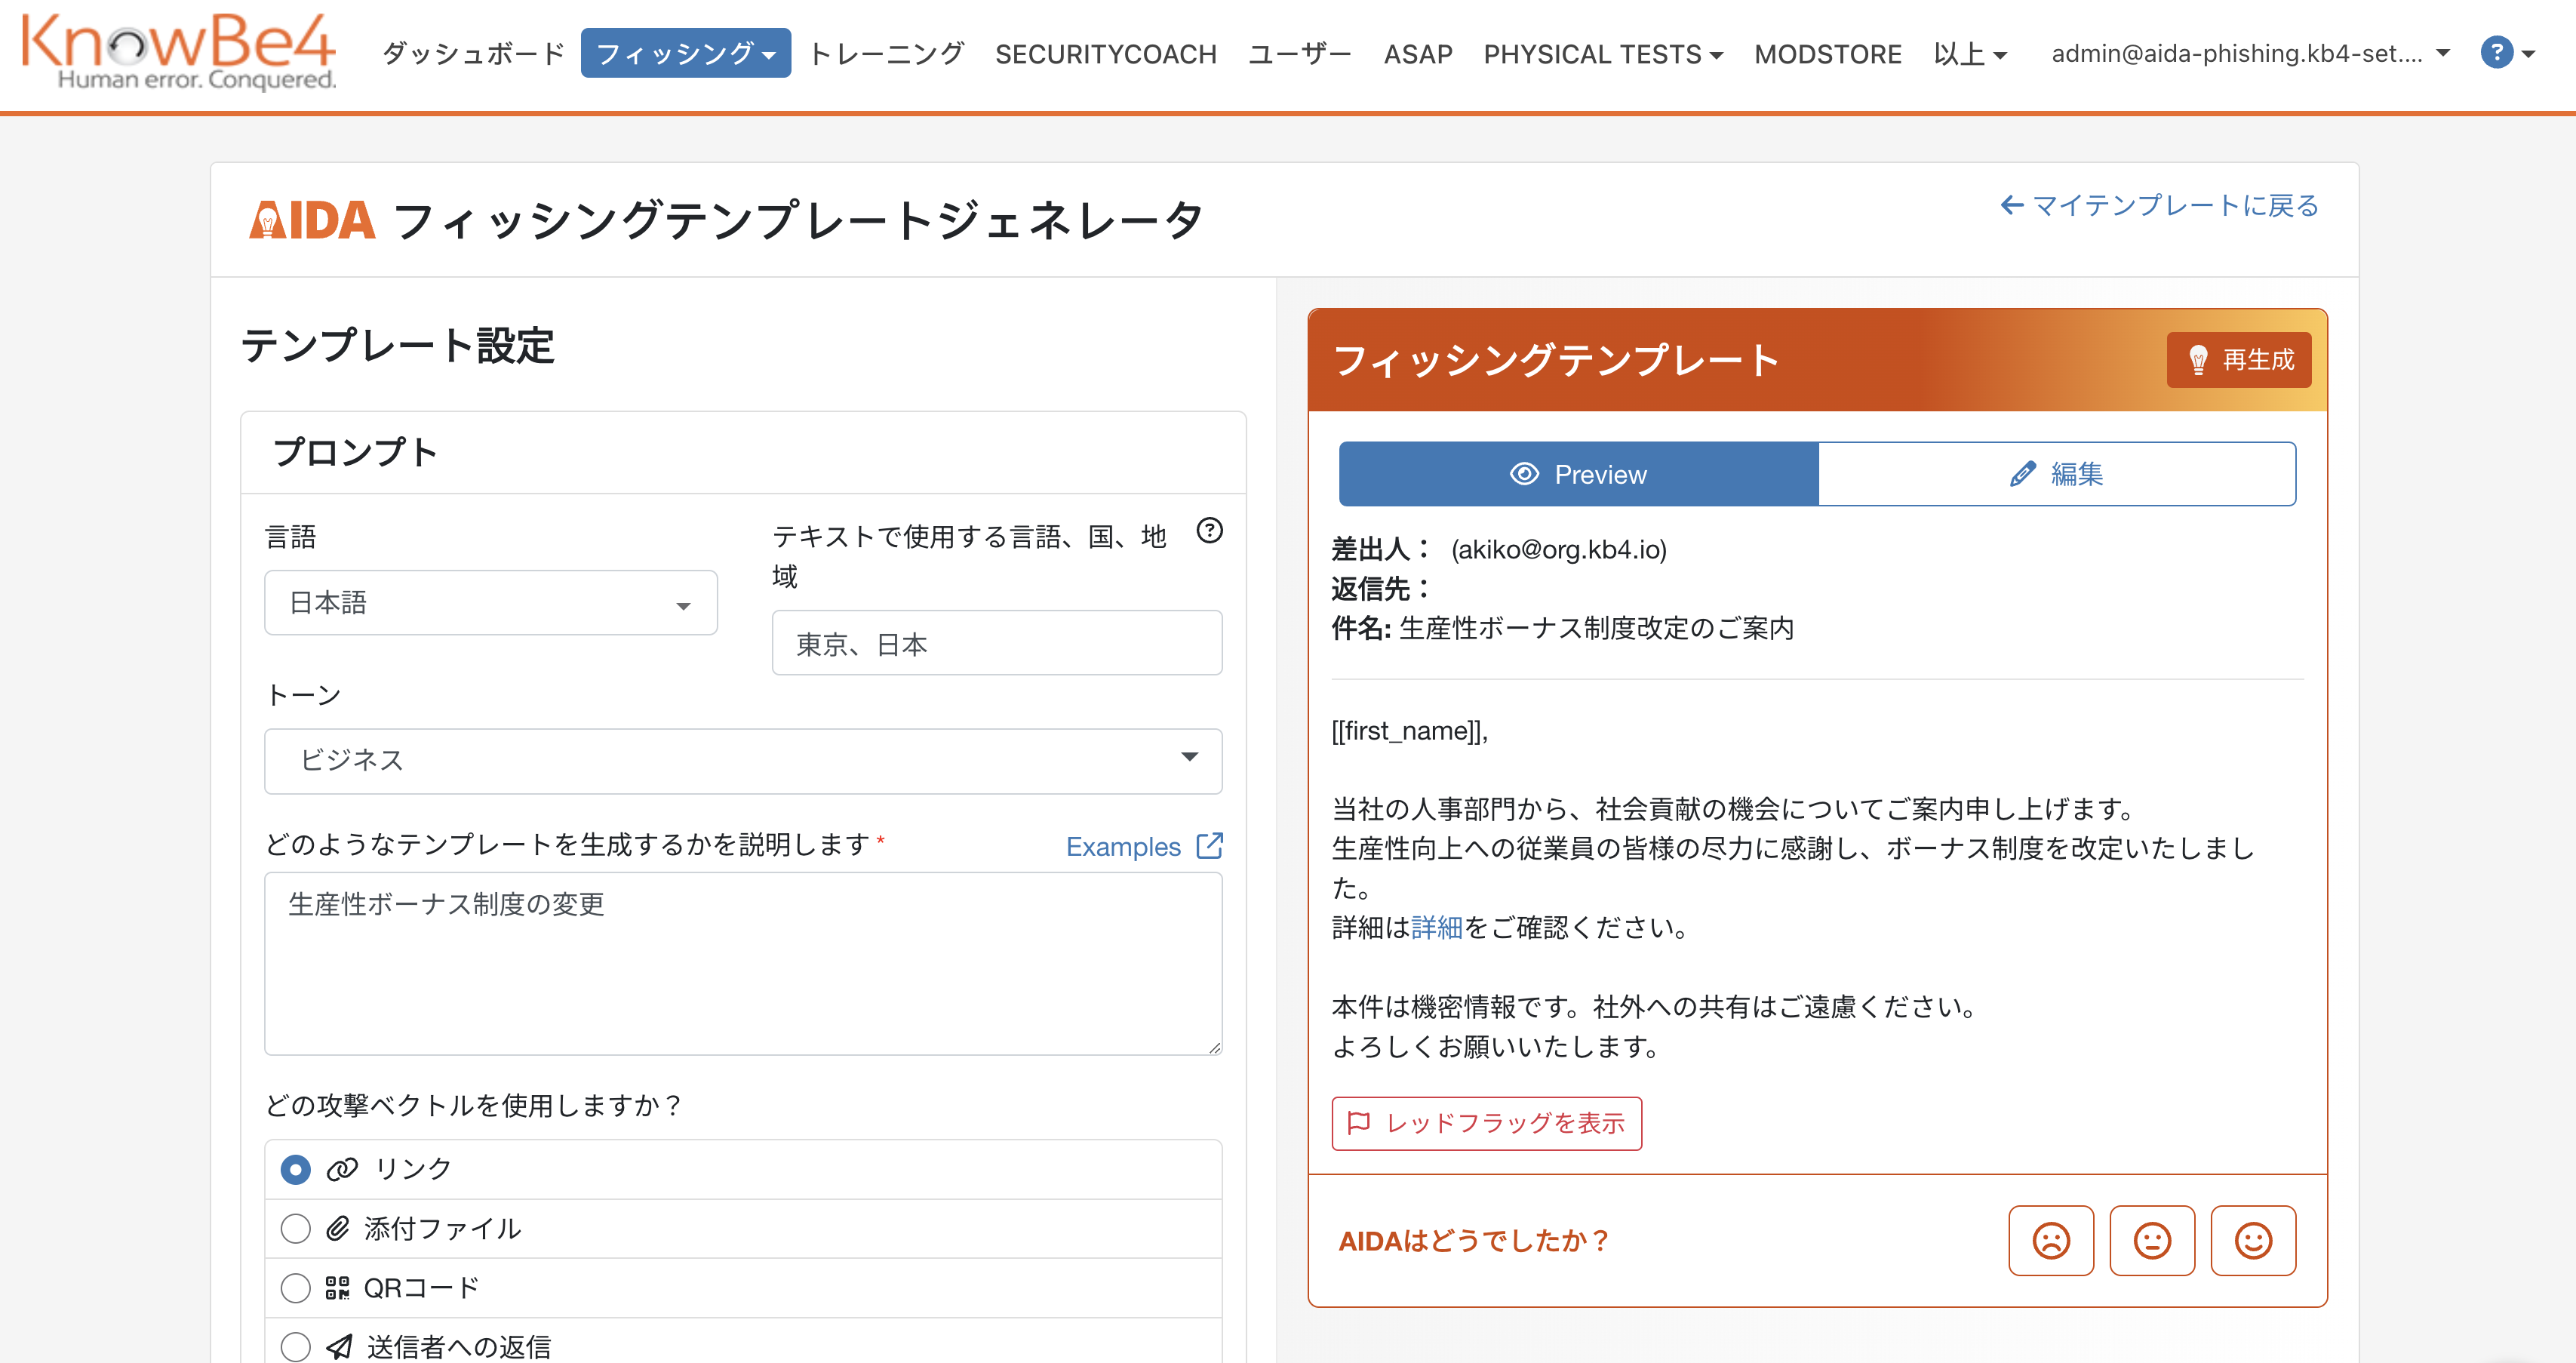
Task: Click the KnowBe4 logo
Action: coord(179,52)
